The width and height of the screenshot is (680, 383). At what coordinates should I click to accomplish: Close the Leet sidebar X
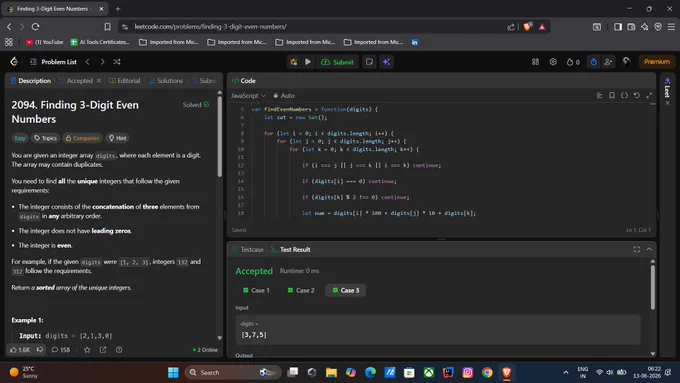point(667,103)
